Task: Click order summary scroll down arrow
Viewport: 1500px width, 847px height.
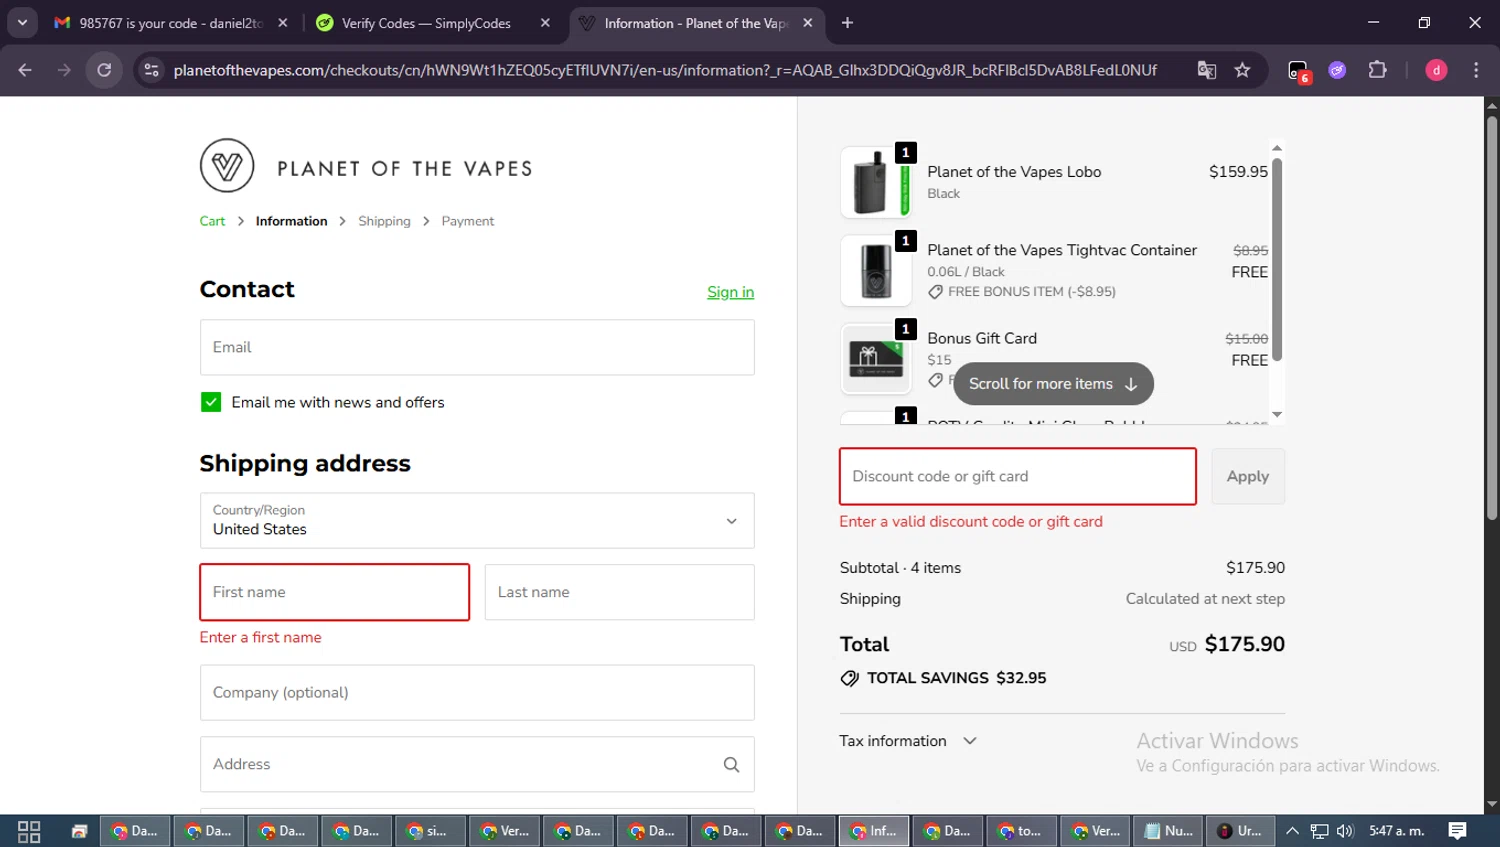Action: click(1277, 414)
